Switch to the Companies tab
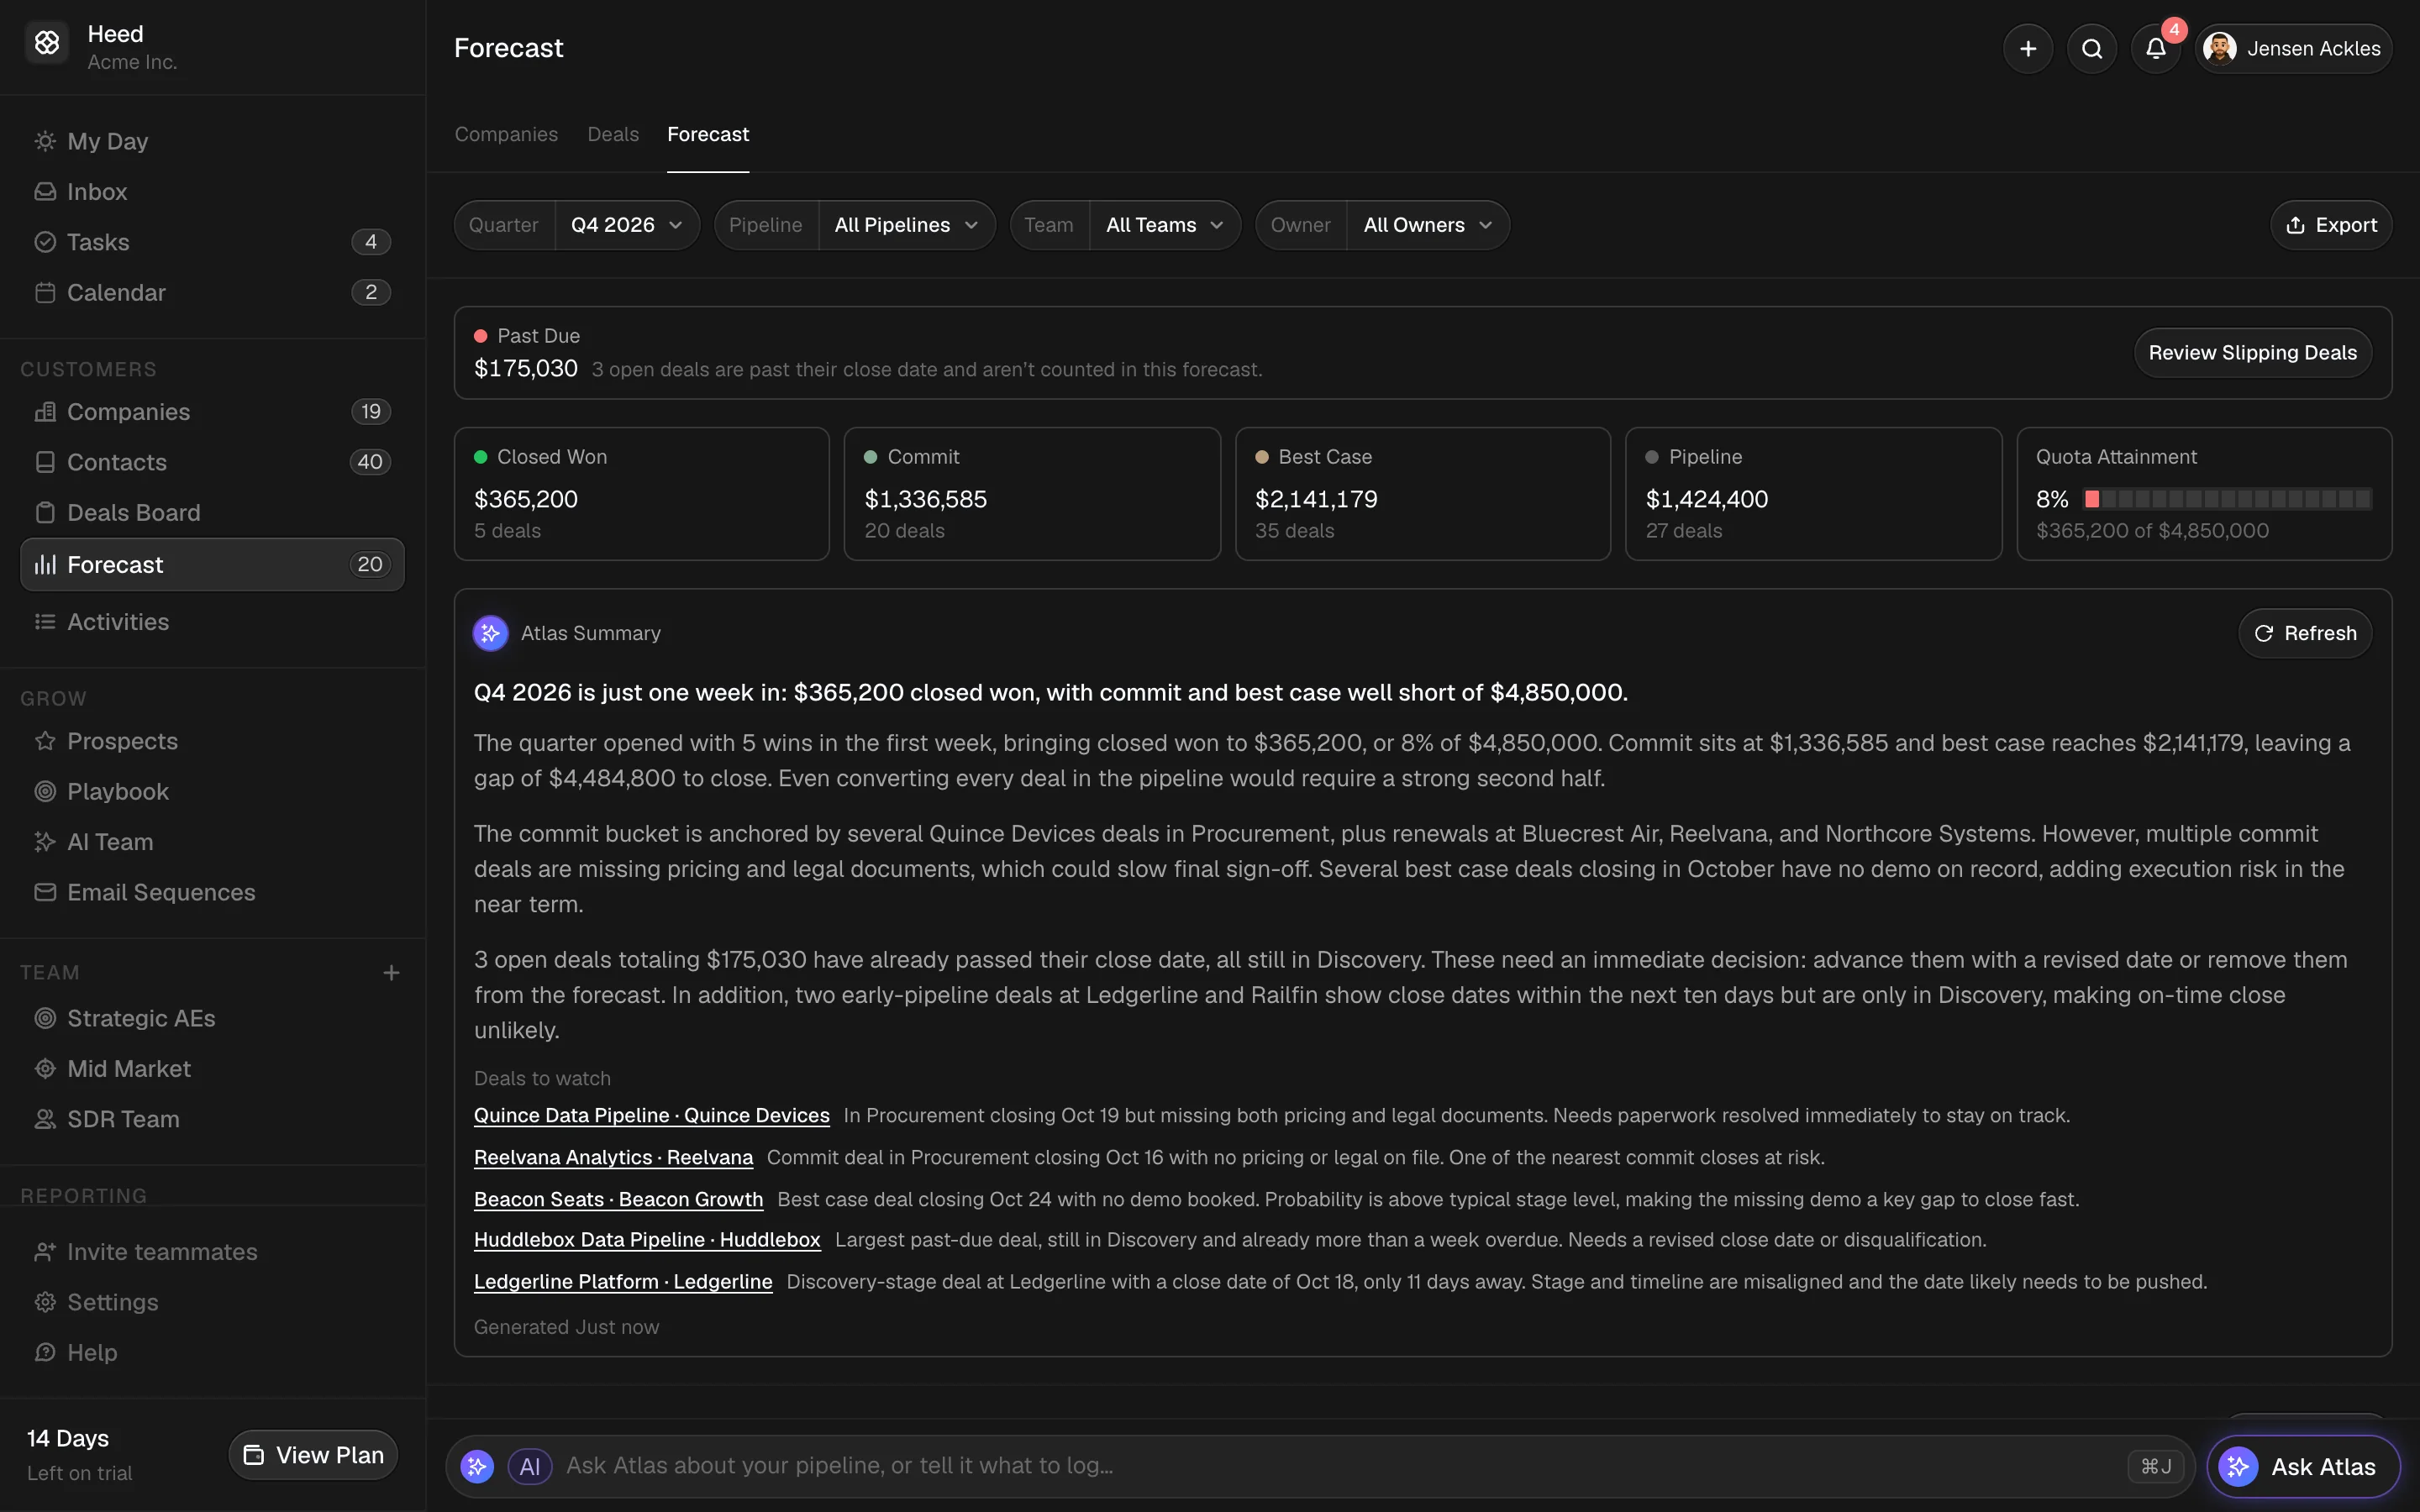This screenshot has width=2420, height=1512. 506,134
